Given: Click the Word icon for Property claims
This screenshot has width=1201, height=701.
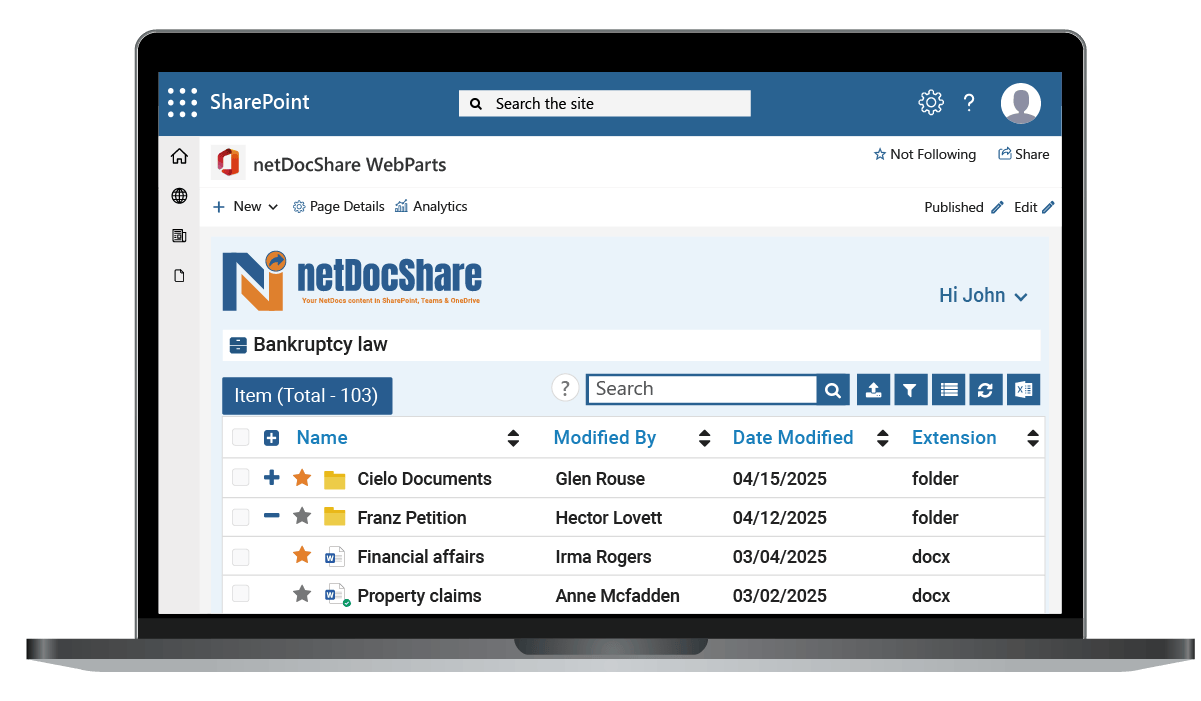Looking at the screenshot, I should coord(337,596).
